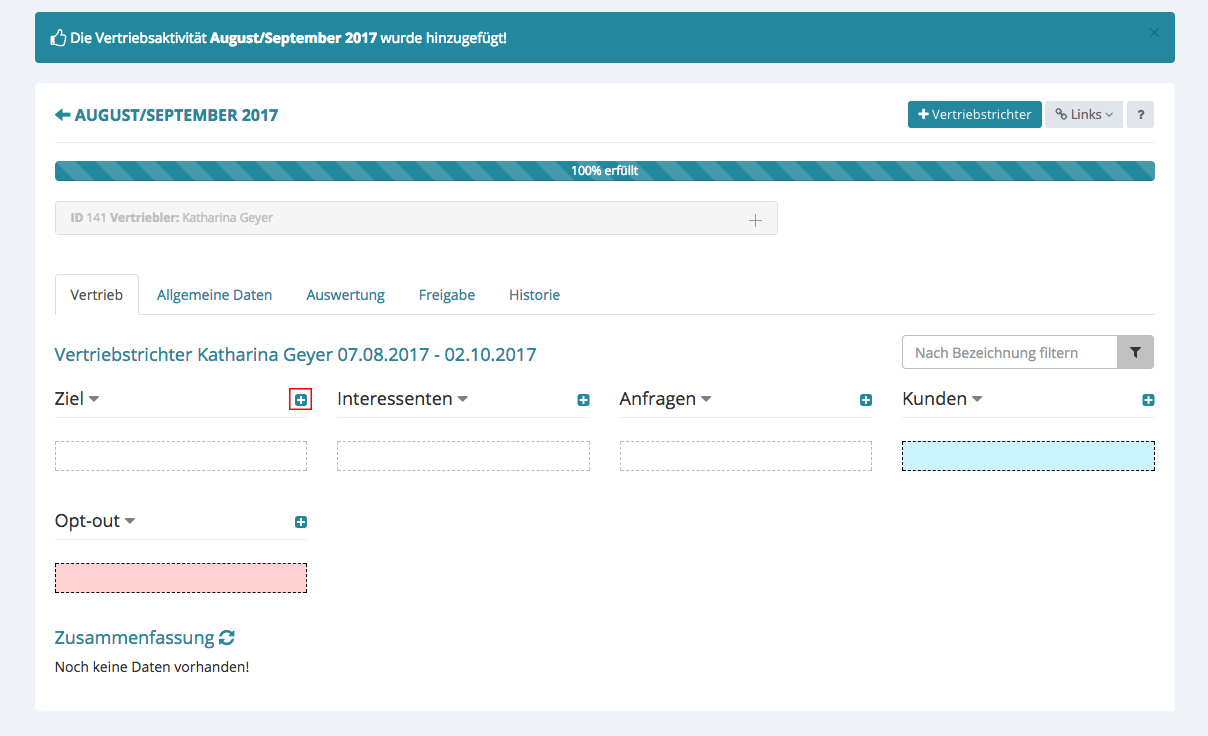Image resolution: width=1208 pixels, height=736 pixels.
Task: Click the 100% erfüllt progress bar
Action: coord(604,171)
